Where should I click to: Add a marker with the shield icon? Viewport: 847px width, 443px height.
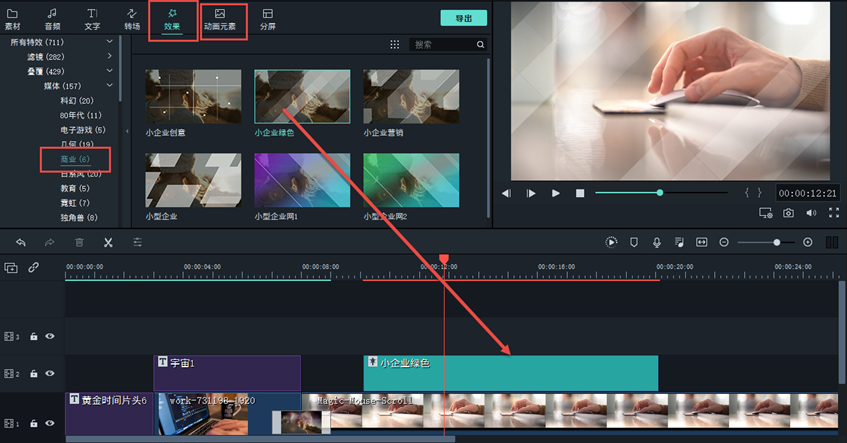(x=634, y=243)
